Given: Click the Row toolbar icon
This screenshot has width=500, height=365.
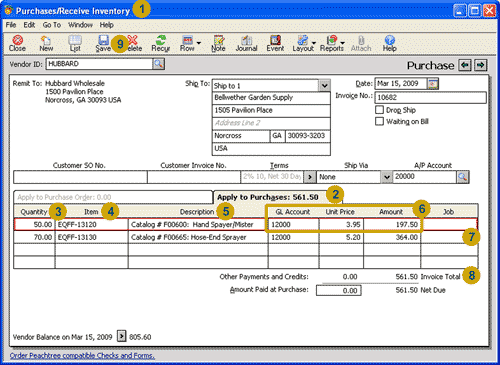Looking at the screenshot, I should tap(187, 44).
